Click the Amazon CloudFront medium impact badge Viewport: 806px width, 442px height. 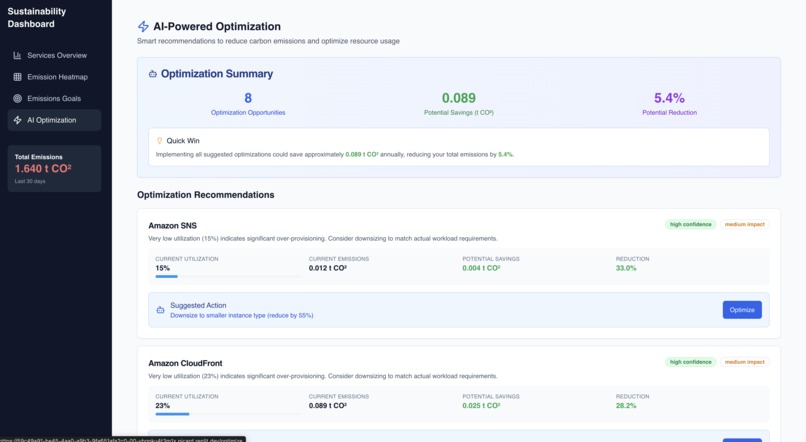click(x=745, y=362)
